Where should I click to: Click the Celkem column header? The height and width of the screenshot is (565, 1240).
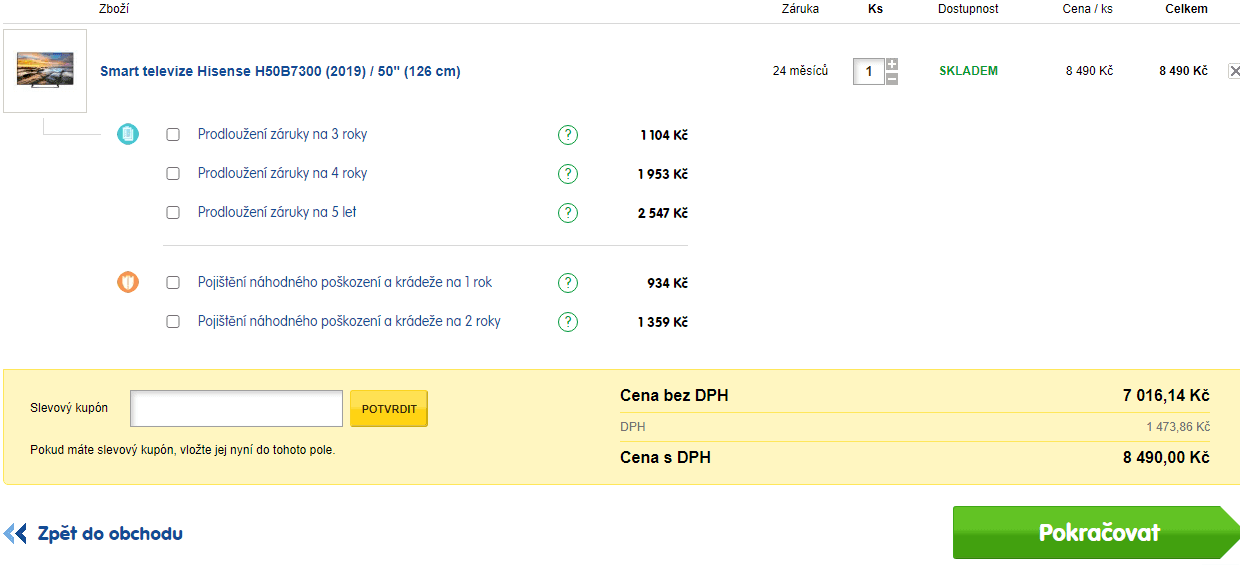point(1186,9)
